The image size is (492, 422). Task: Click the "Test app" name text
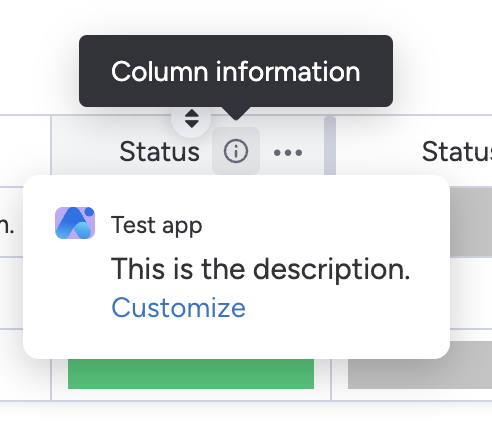click(157, 225)
